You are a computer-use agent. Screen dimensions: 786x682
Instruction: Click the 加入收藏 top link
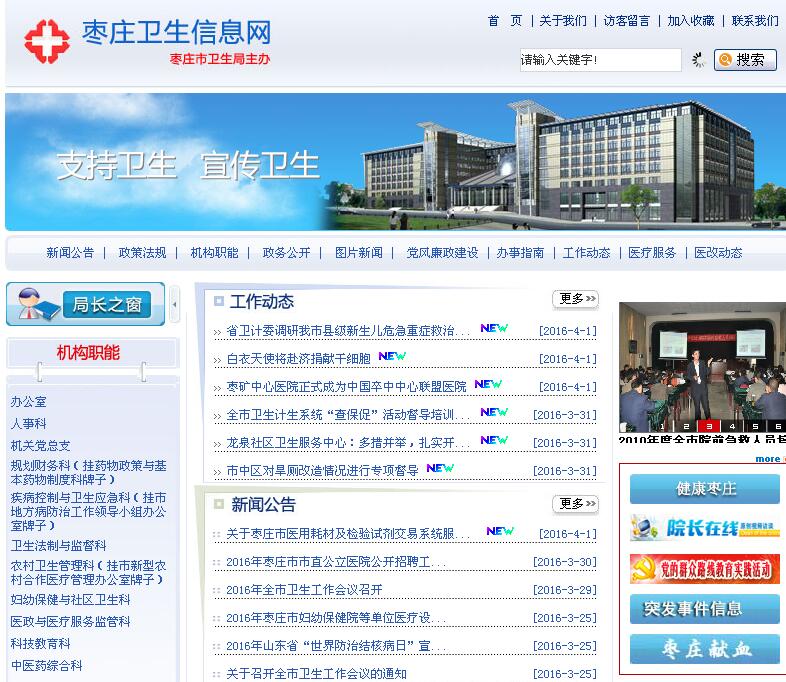click(691, 20)
